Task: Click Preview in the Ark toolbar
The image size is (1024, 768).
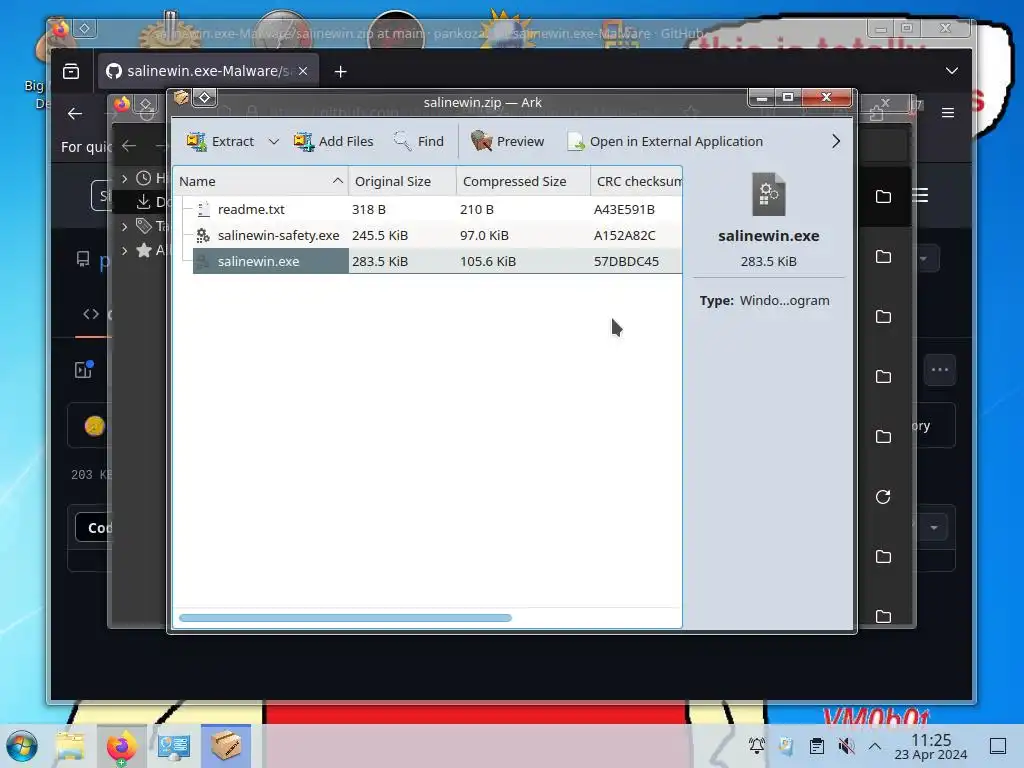Action: pos(507,141)
